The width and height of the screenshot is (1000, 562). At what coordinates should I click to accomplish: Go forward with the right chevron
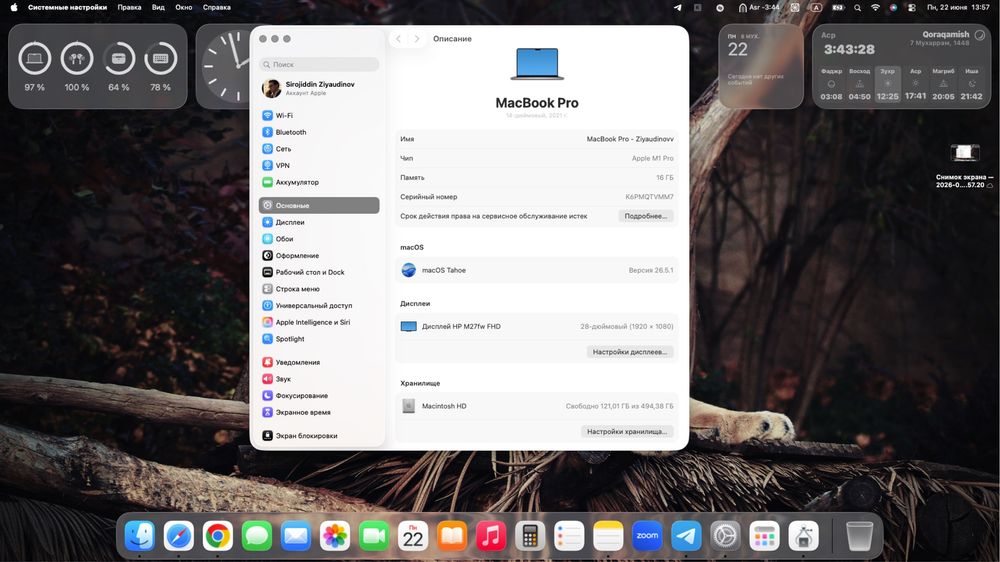tap(417, 39)
